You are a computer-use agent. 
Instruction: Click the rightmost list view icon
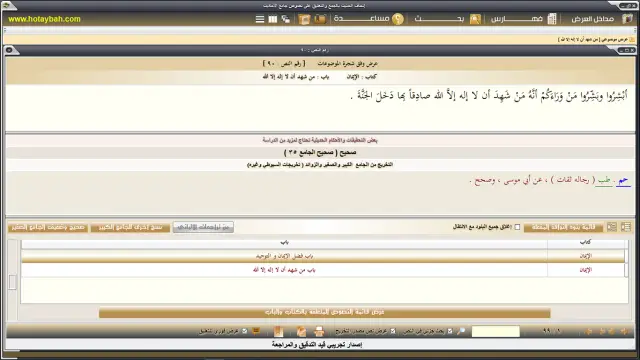click(x=626, y=227)
